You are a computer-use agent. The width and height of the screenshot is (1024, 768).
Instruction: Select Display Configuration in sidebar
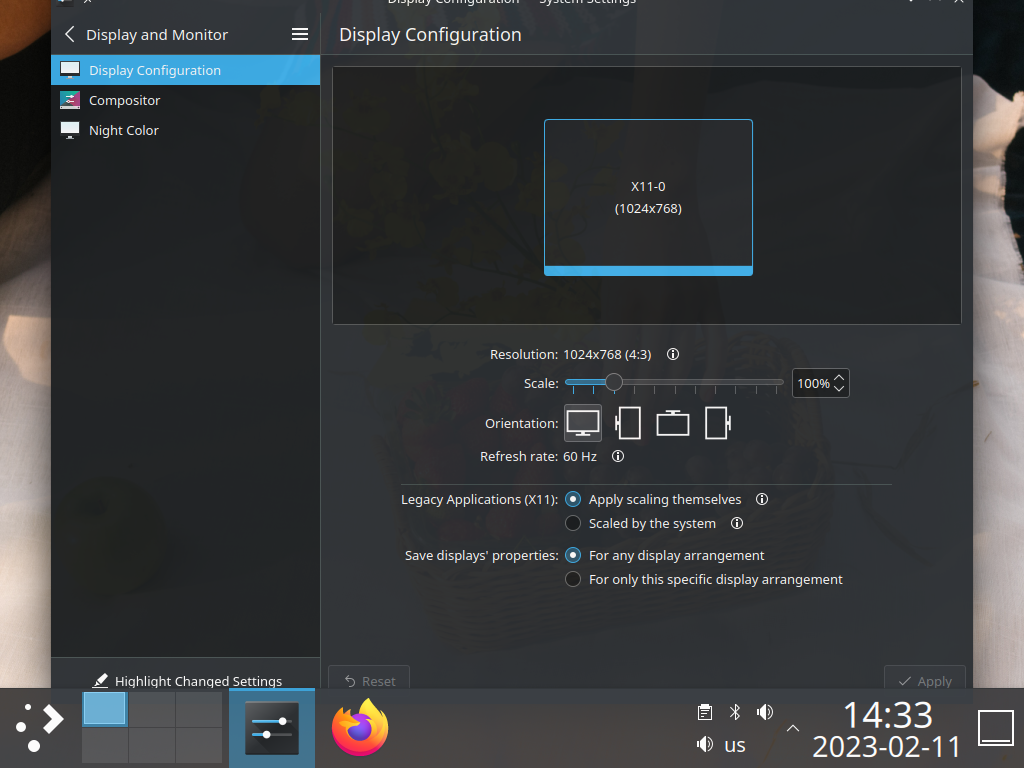coord(185,70)
